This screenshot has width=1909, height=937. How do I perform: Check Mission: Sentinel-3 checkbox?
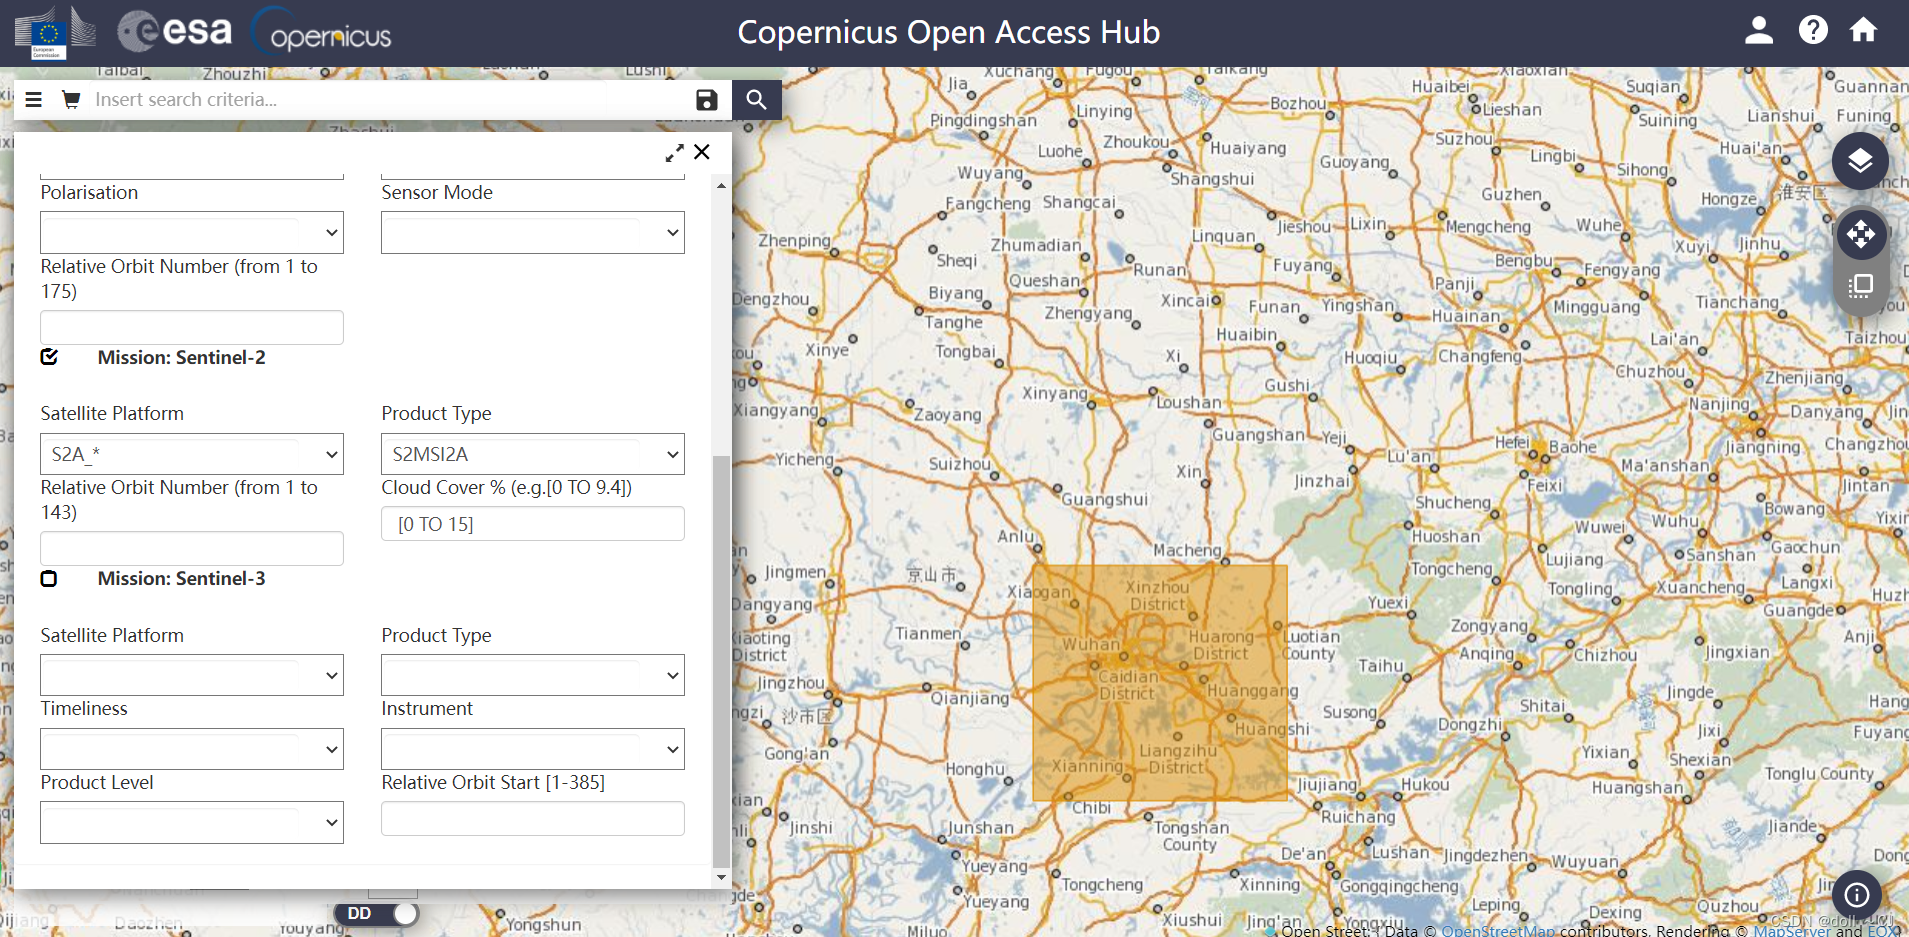[x=49, y=579]
